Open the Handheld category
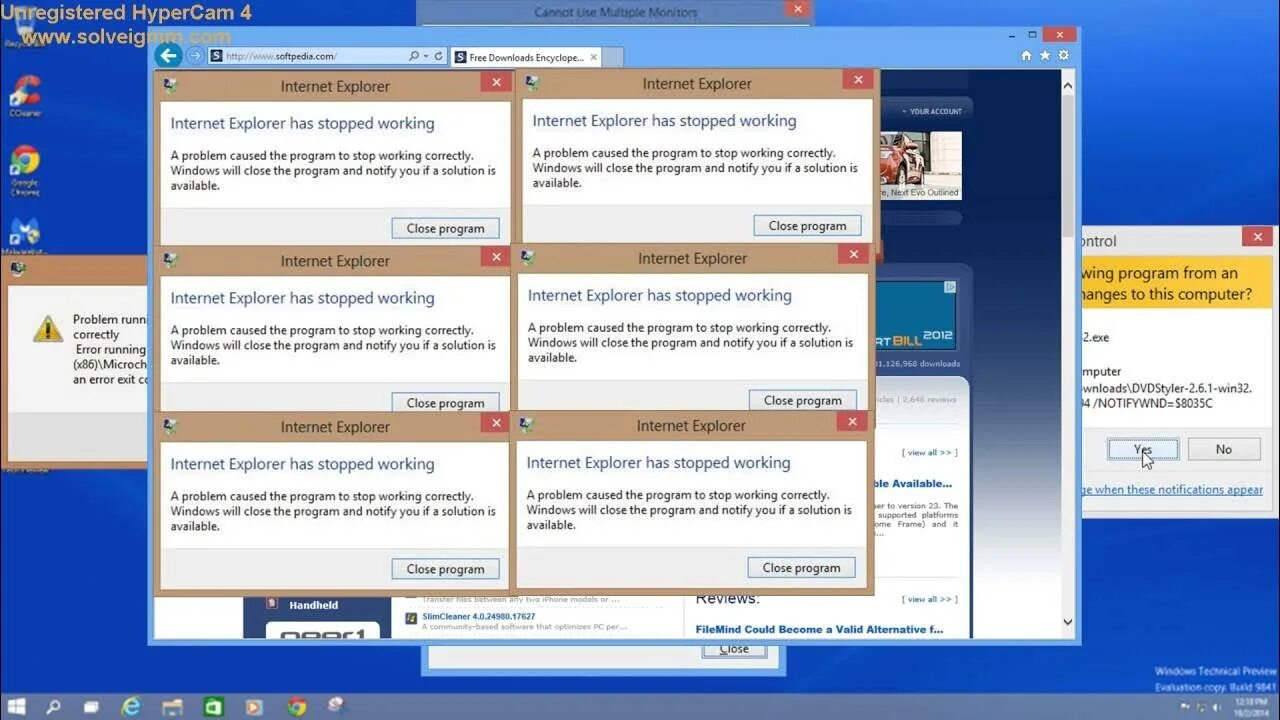Image resolution: width=1280 pixels, height=720 pixels. tap(314, 605)
